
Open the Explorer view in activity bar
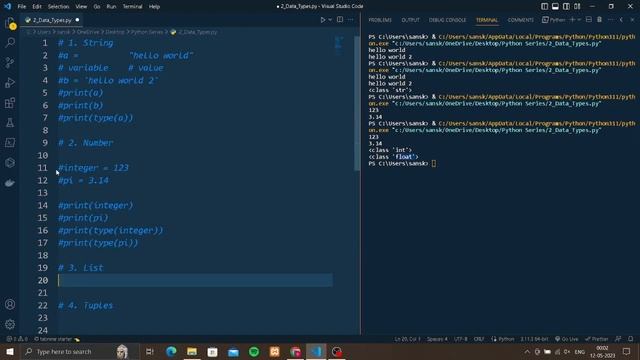(x=10, y=23)
